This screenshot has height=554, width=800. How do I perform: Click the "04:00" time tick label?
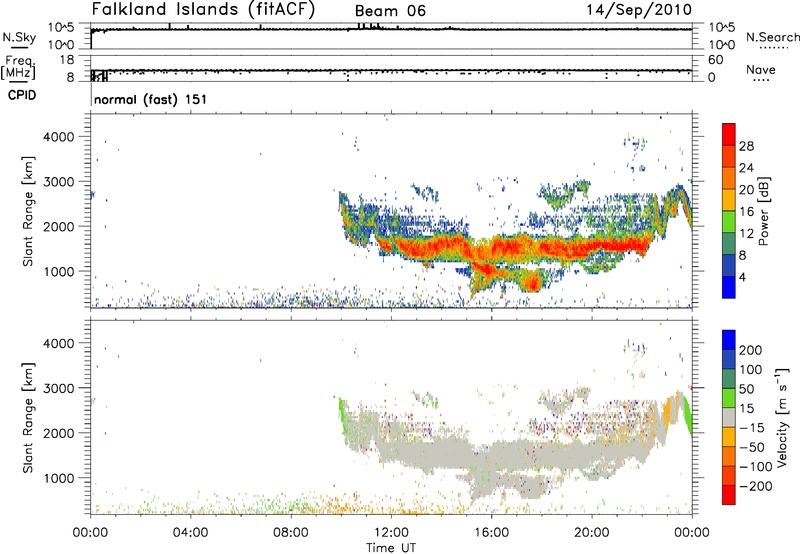[190, 533]
